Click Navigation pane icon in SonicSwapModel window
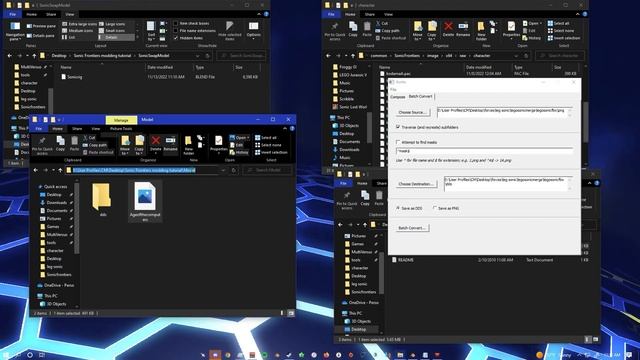The width and height of the screenshot is (640, 360). pyautogui.click(x=15, y=27)
